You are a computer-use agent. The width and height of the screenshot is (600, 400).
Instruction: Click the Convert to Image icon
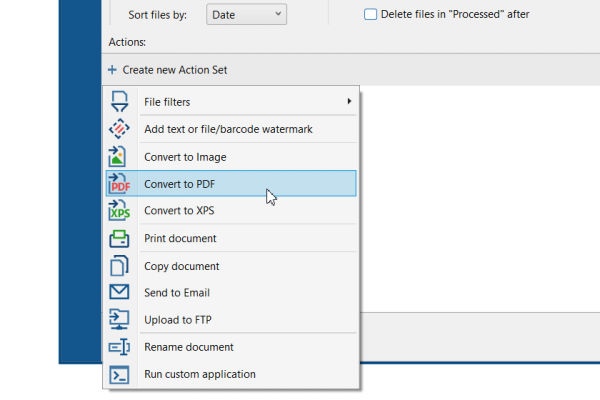[x=119, y=156]
